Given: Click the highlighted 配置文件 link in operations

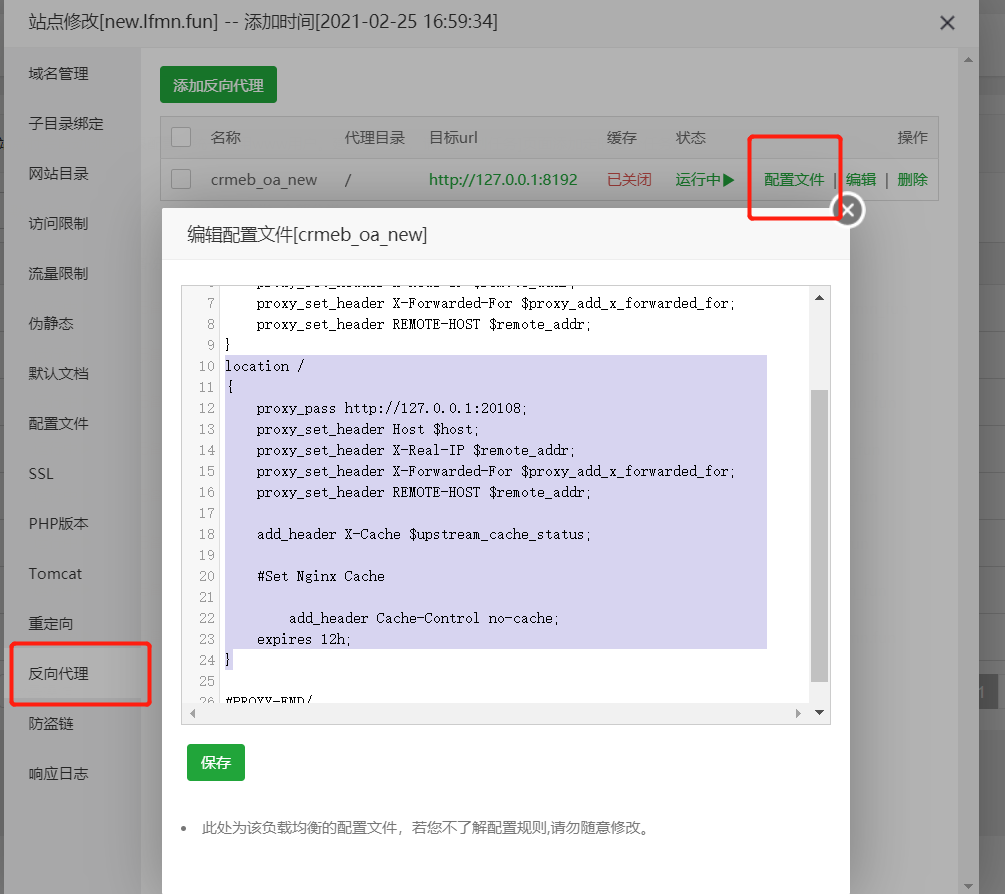Looking at the screenshot, I should tap(793, 179).
